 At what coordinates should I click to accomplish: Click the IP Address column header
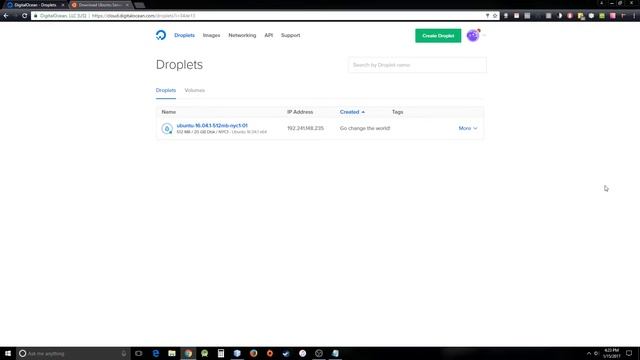pyautogui.click(x=300, y=112)
